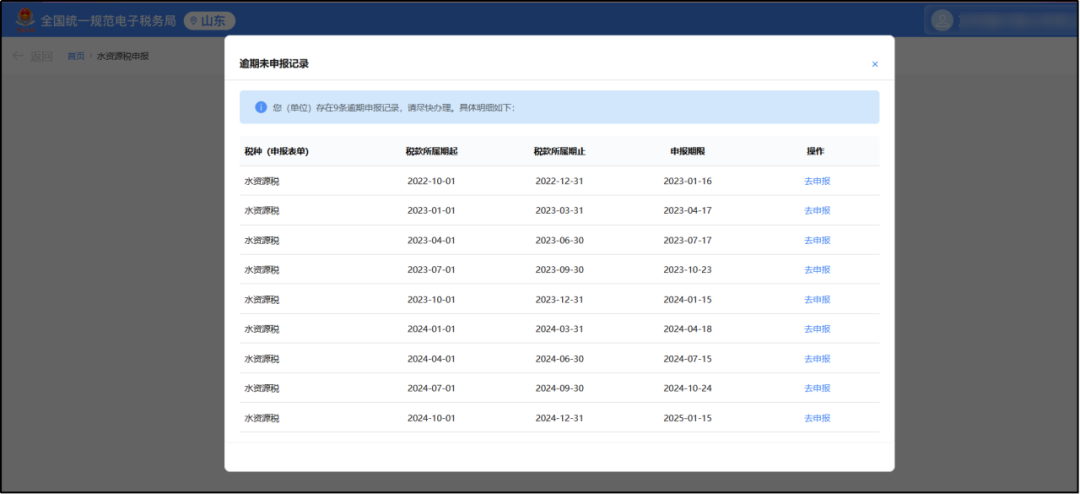
Task: Click deadline cell 2024-07-15
Action: coord(687,359)
